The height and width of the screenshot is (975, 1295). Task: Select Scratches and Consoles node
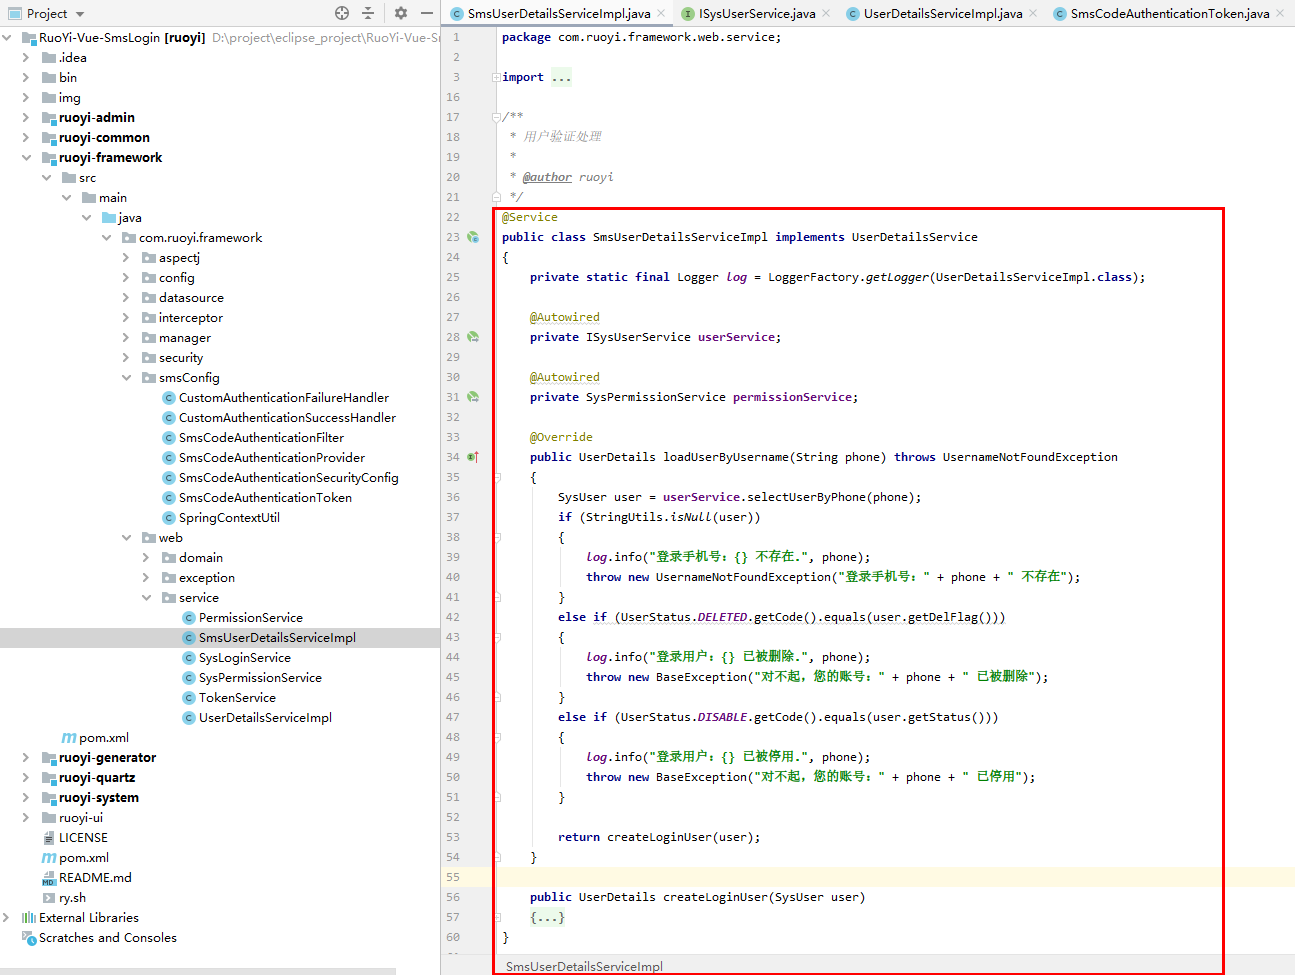pos(108,938)
